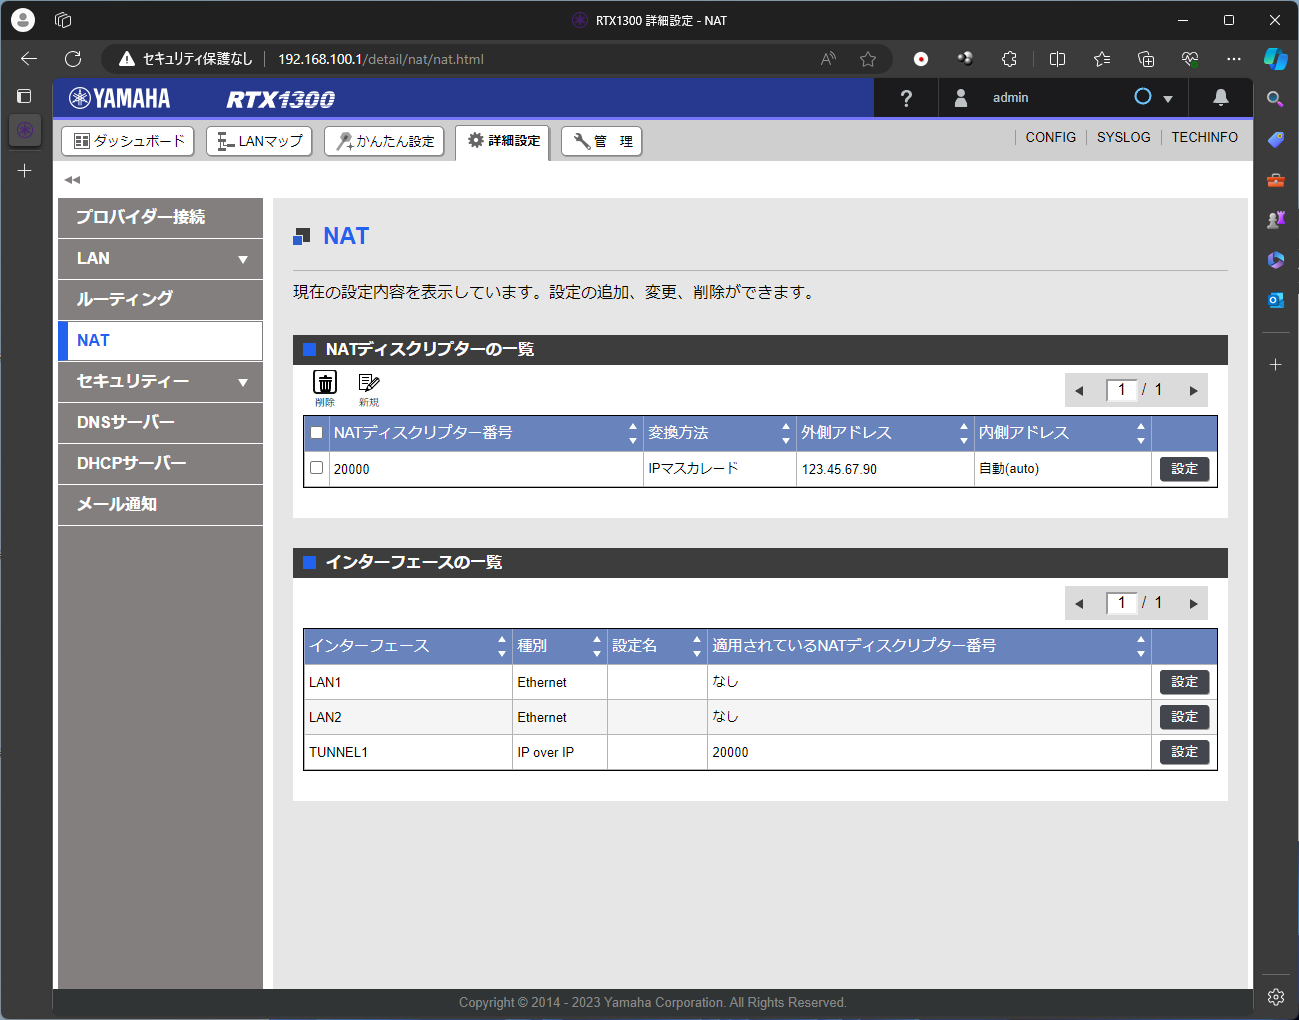Open the browser extensions puzzle icon

coord(1009,59)
